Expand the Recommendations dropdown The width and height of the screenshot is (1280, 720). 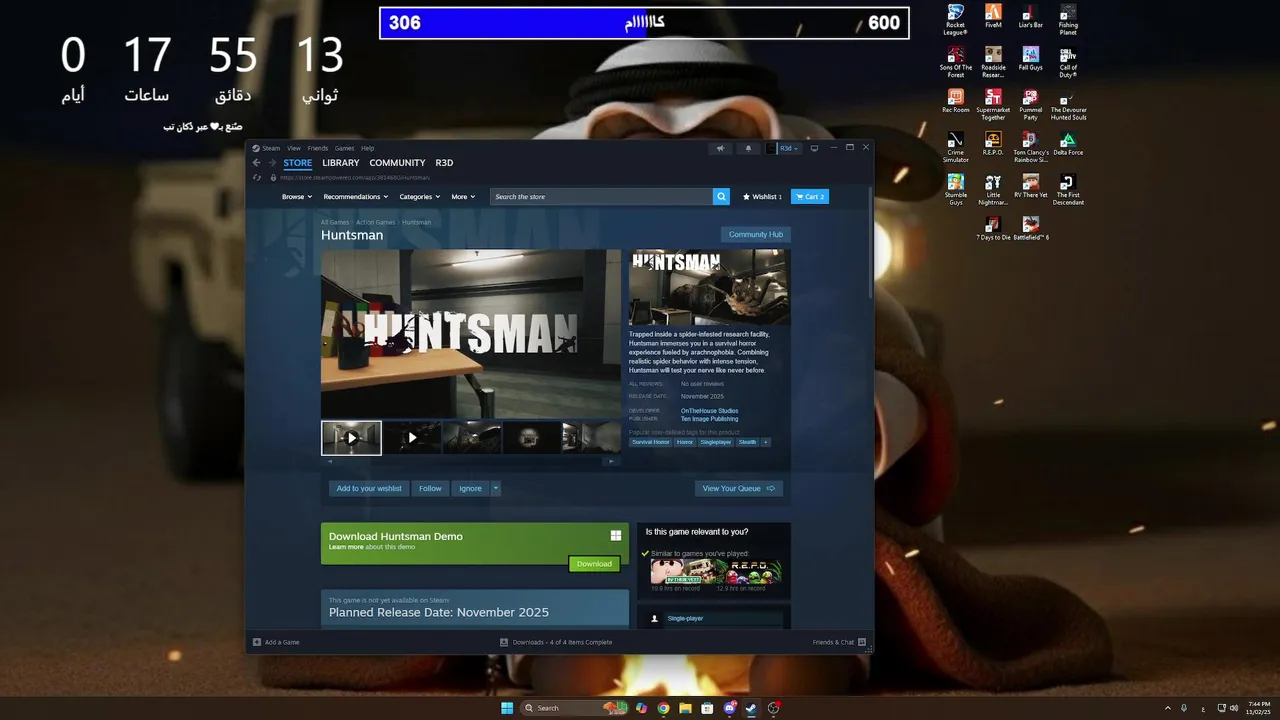[355, 197]
